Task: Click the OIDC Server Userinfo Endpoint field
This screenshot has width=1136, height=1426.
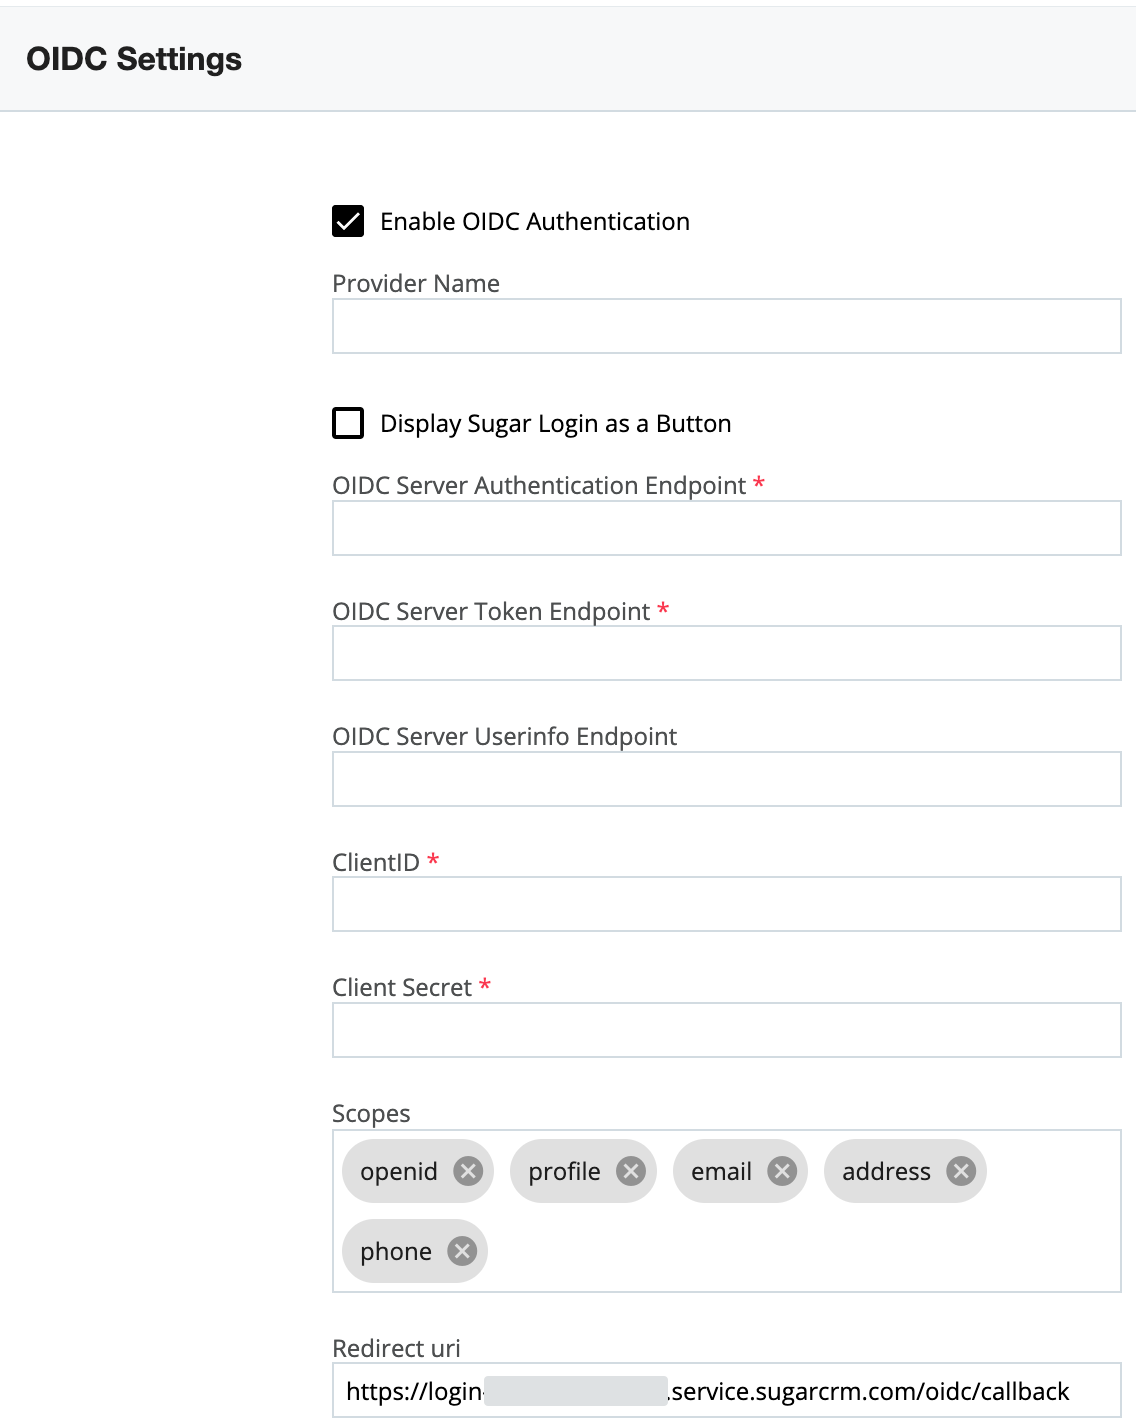Action: click(x=726, y=779)
